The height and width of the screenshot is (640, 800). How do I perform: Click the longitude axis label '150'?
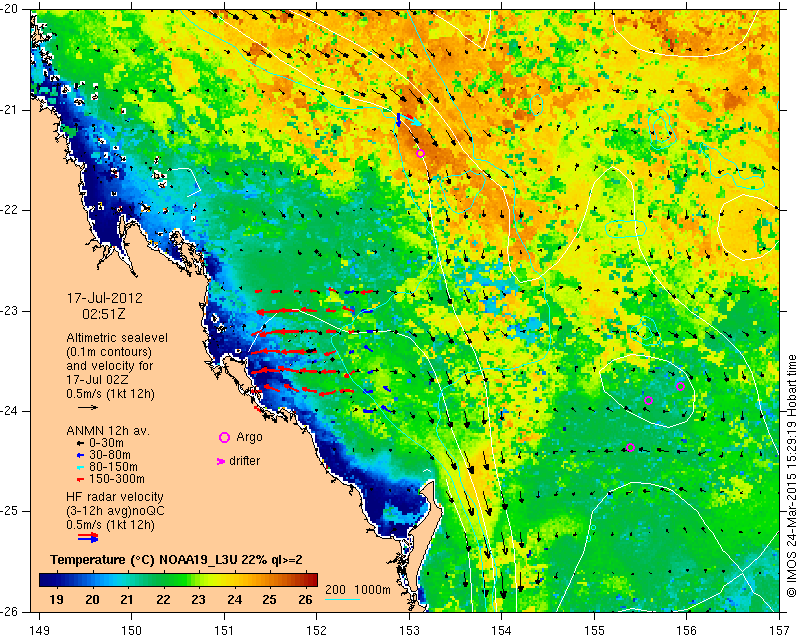pos(132,631)
